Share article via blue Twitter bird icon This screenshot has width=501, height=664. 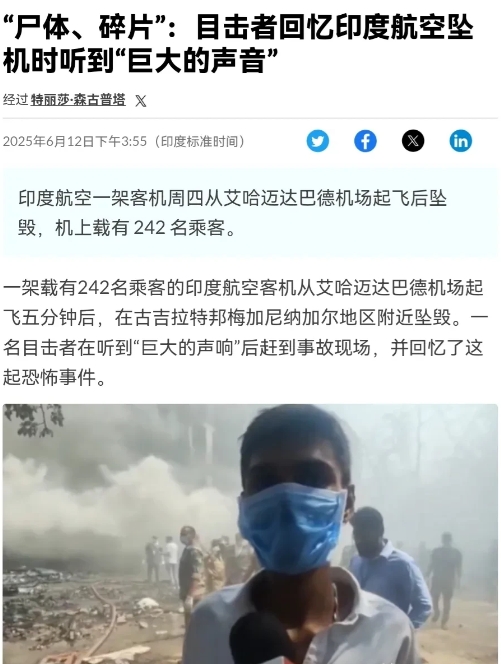tap(318, 141)
